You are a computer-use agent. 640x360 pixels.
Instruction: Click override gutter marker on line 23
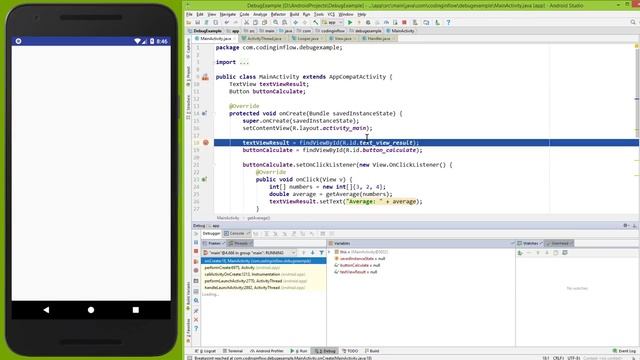point(204,179)
